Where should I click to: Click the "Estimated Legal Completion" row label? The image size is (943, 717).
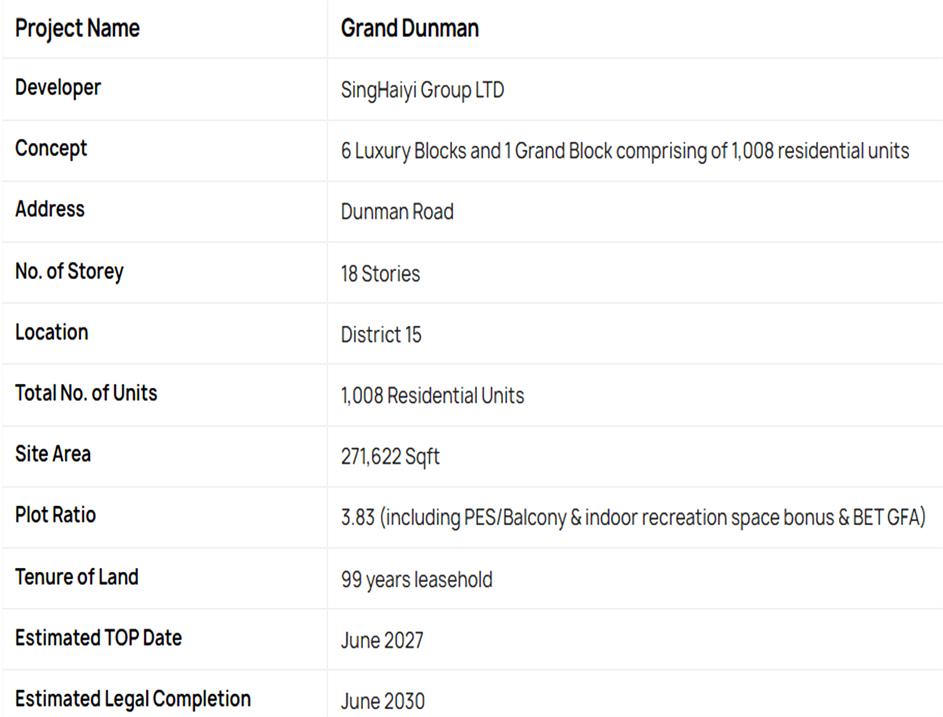[x=133, y=698]
